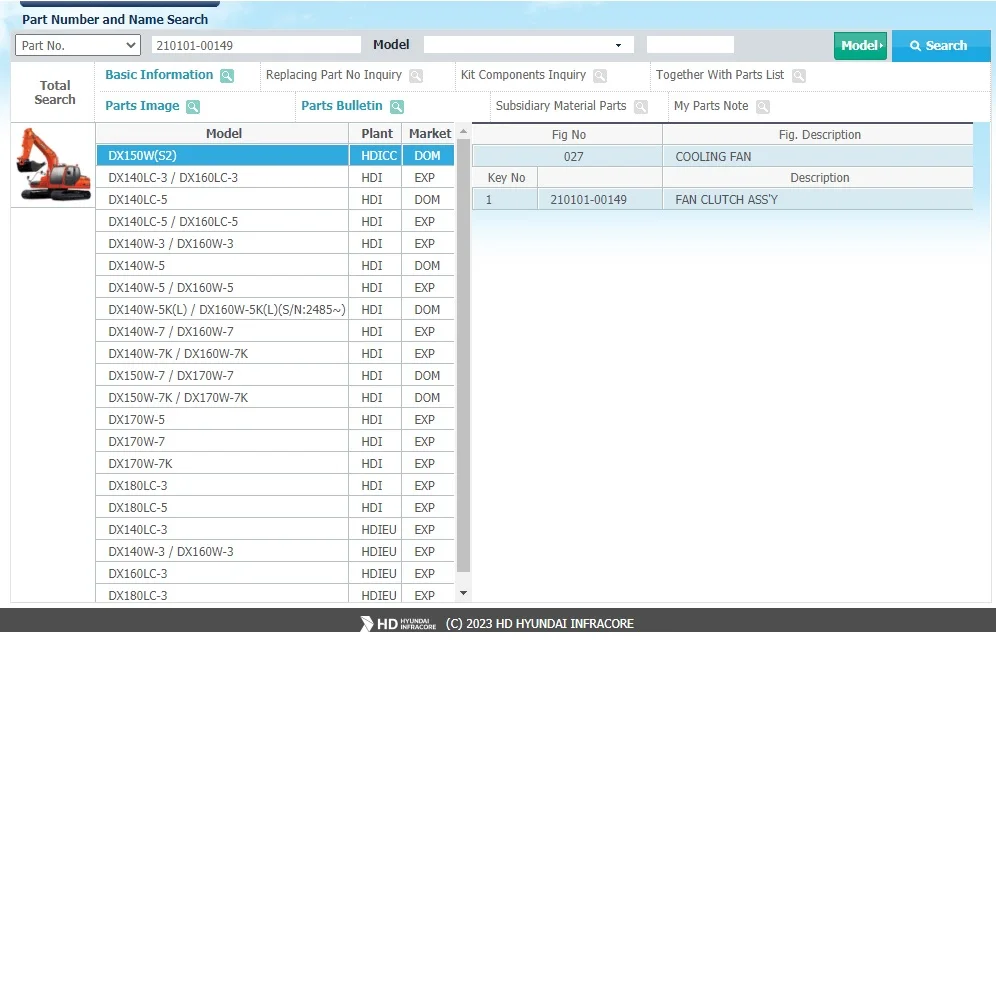Select the DX170W-7 model row
Screen dimensions: 996x996
pyautogui.click(x=275, y=442)
